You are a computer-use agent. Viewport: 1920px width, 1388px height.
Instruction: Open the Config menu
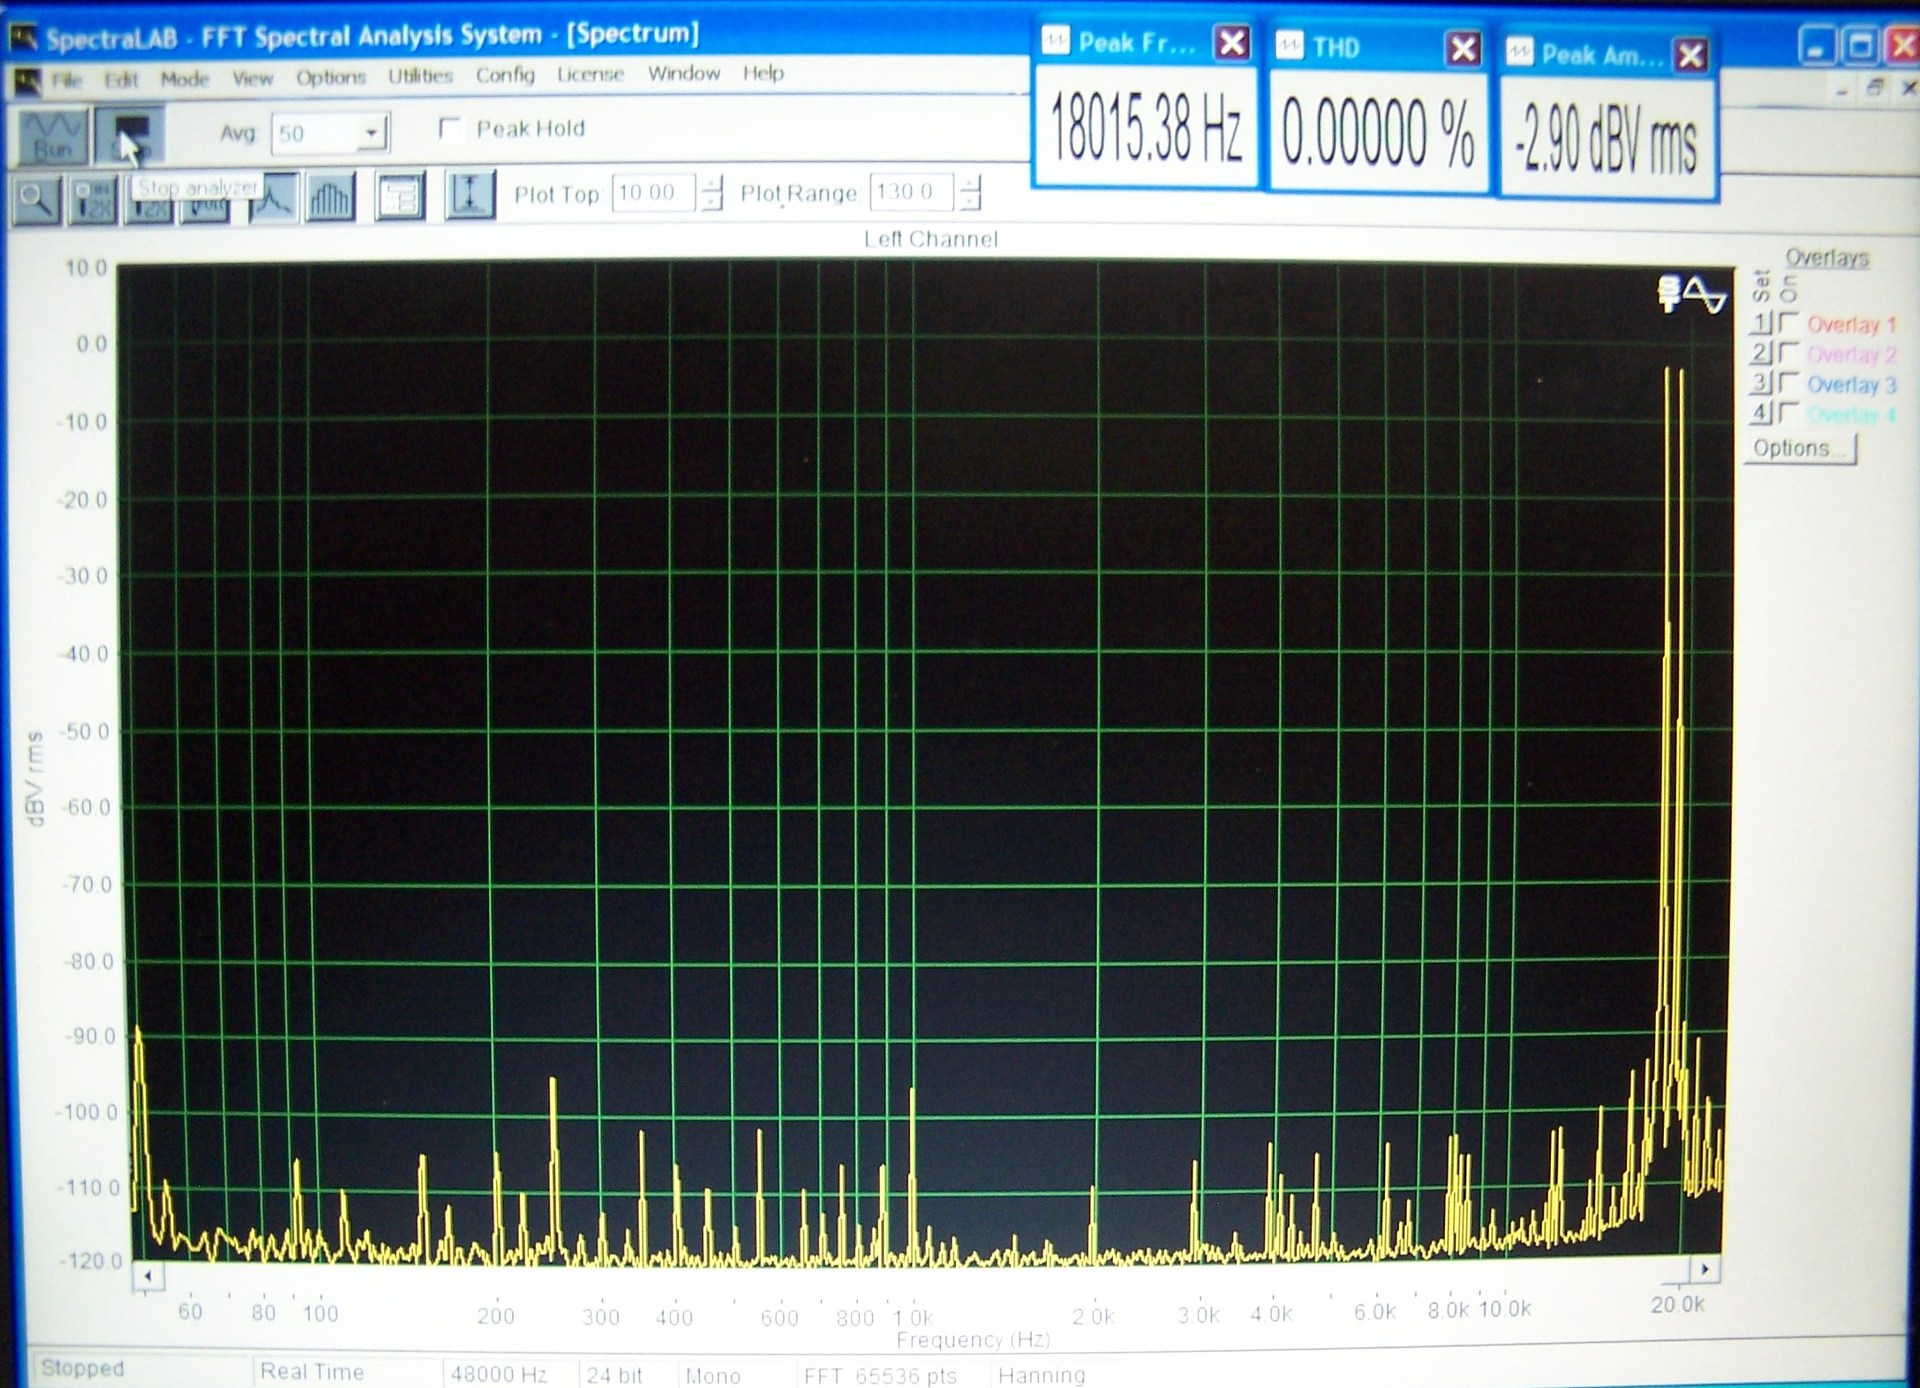(x=505, y=75)
